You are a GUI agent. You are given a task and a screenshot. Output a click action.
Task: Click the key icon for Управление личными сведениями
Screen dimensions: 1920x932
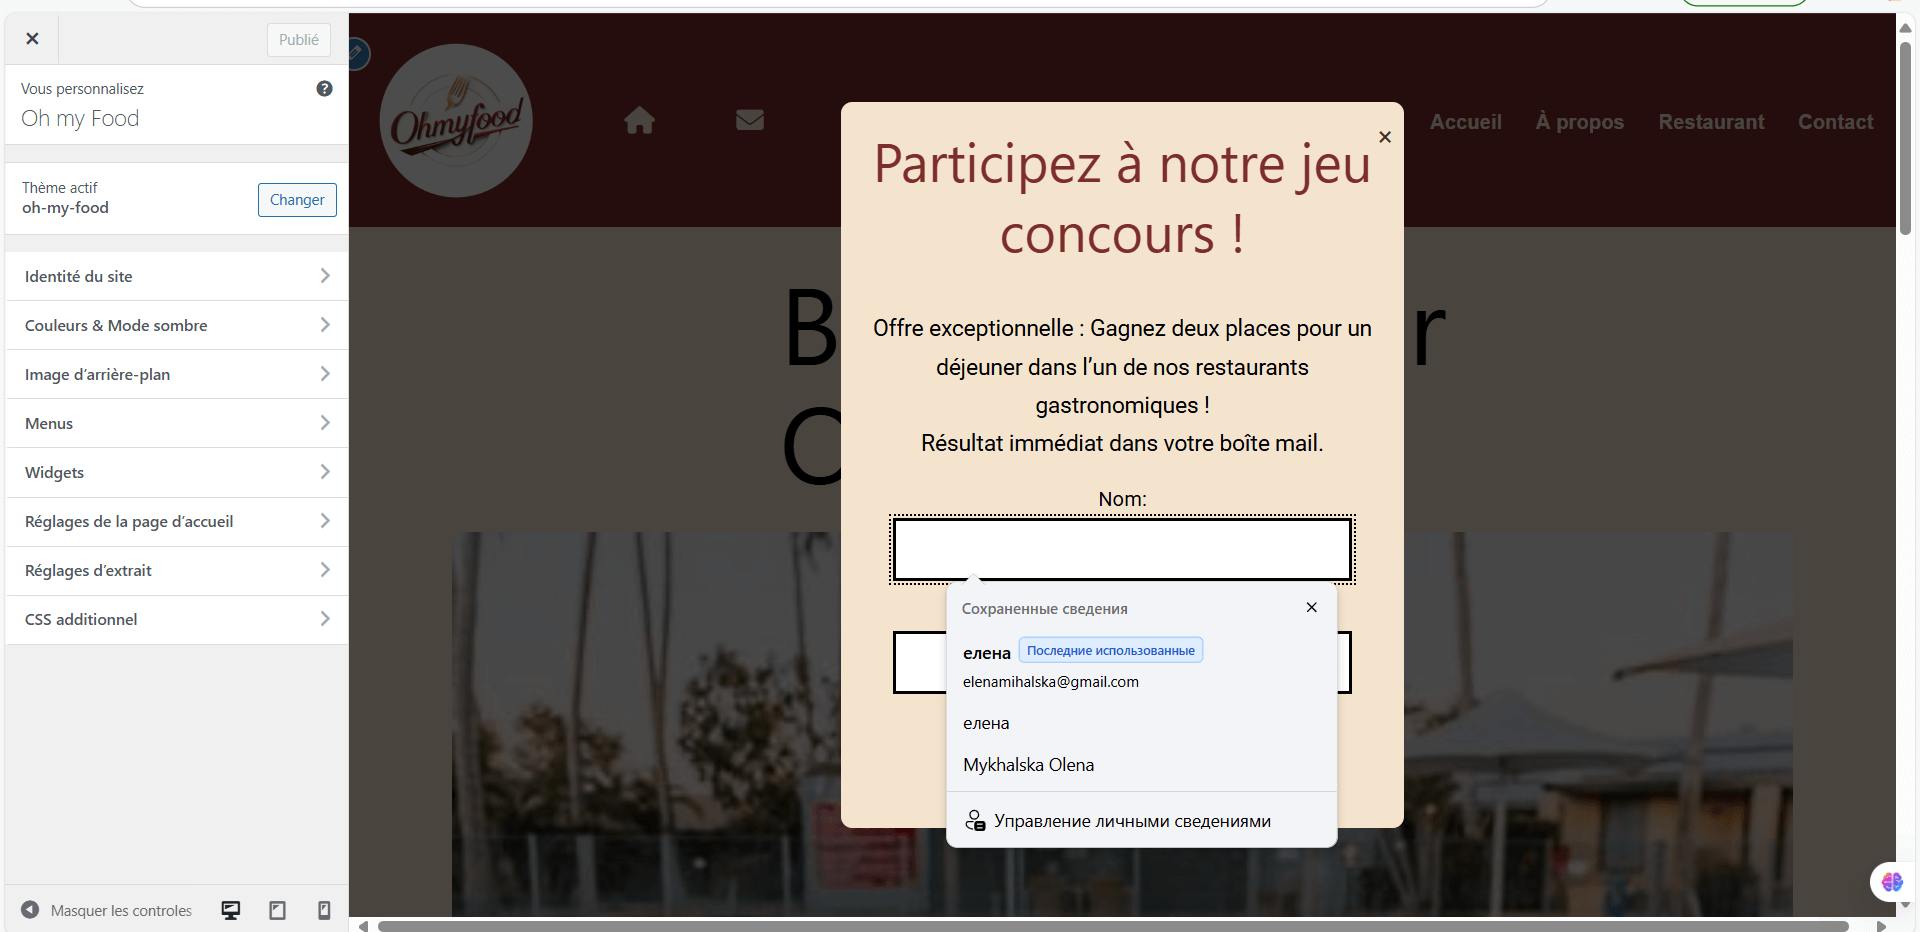[975, 820]
